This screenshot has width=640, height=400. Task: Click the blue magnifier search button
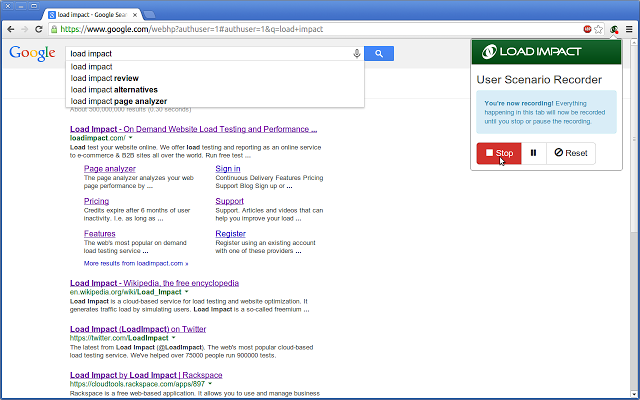(x=379, y=53)
